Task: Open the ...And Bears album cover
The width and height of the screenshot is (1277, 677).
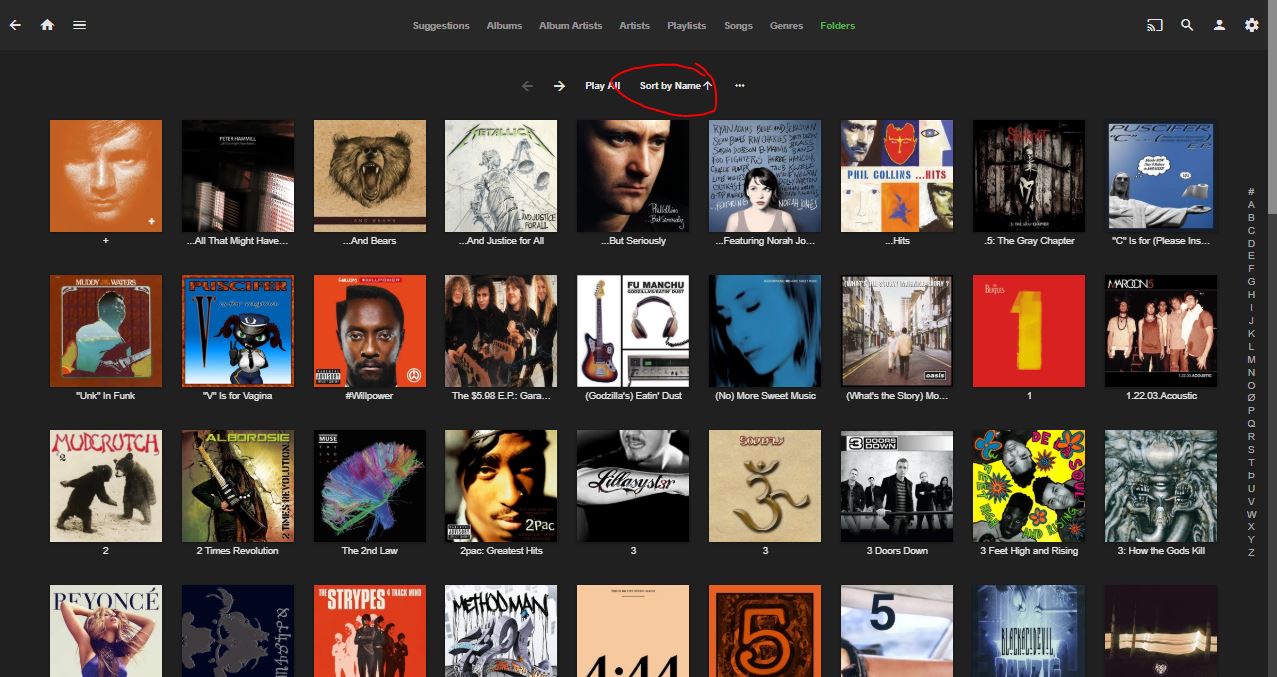Action: 370,176
